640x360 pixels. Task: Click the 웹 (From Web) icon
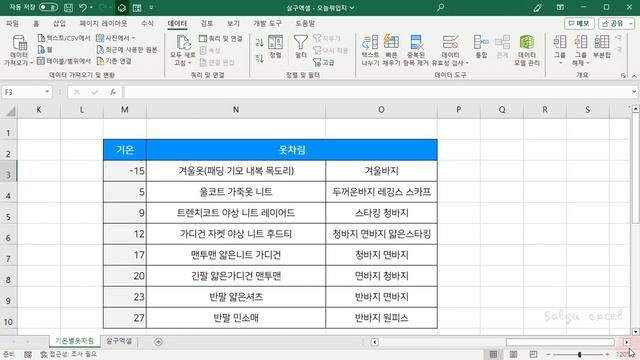[41, 50]
